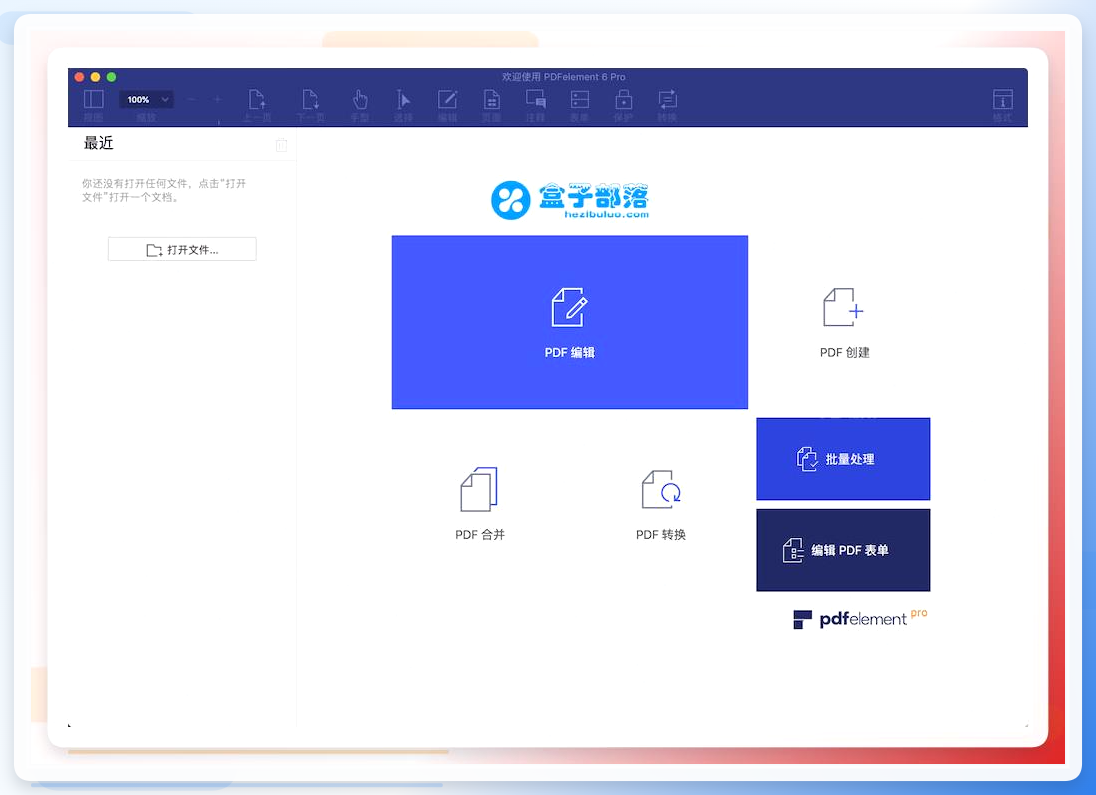
Task: Choose the PDF 创建 tile
Action: point(844,323)
